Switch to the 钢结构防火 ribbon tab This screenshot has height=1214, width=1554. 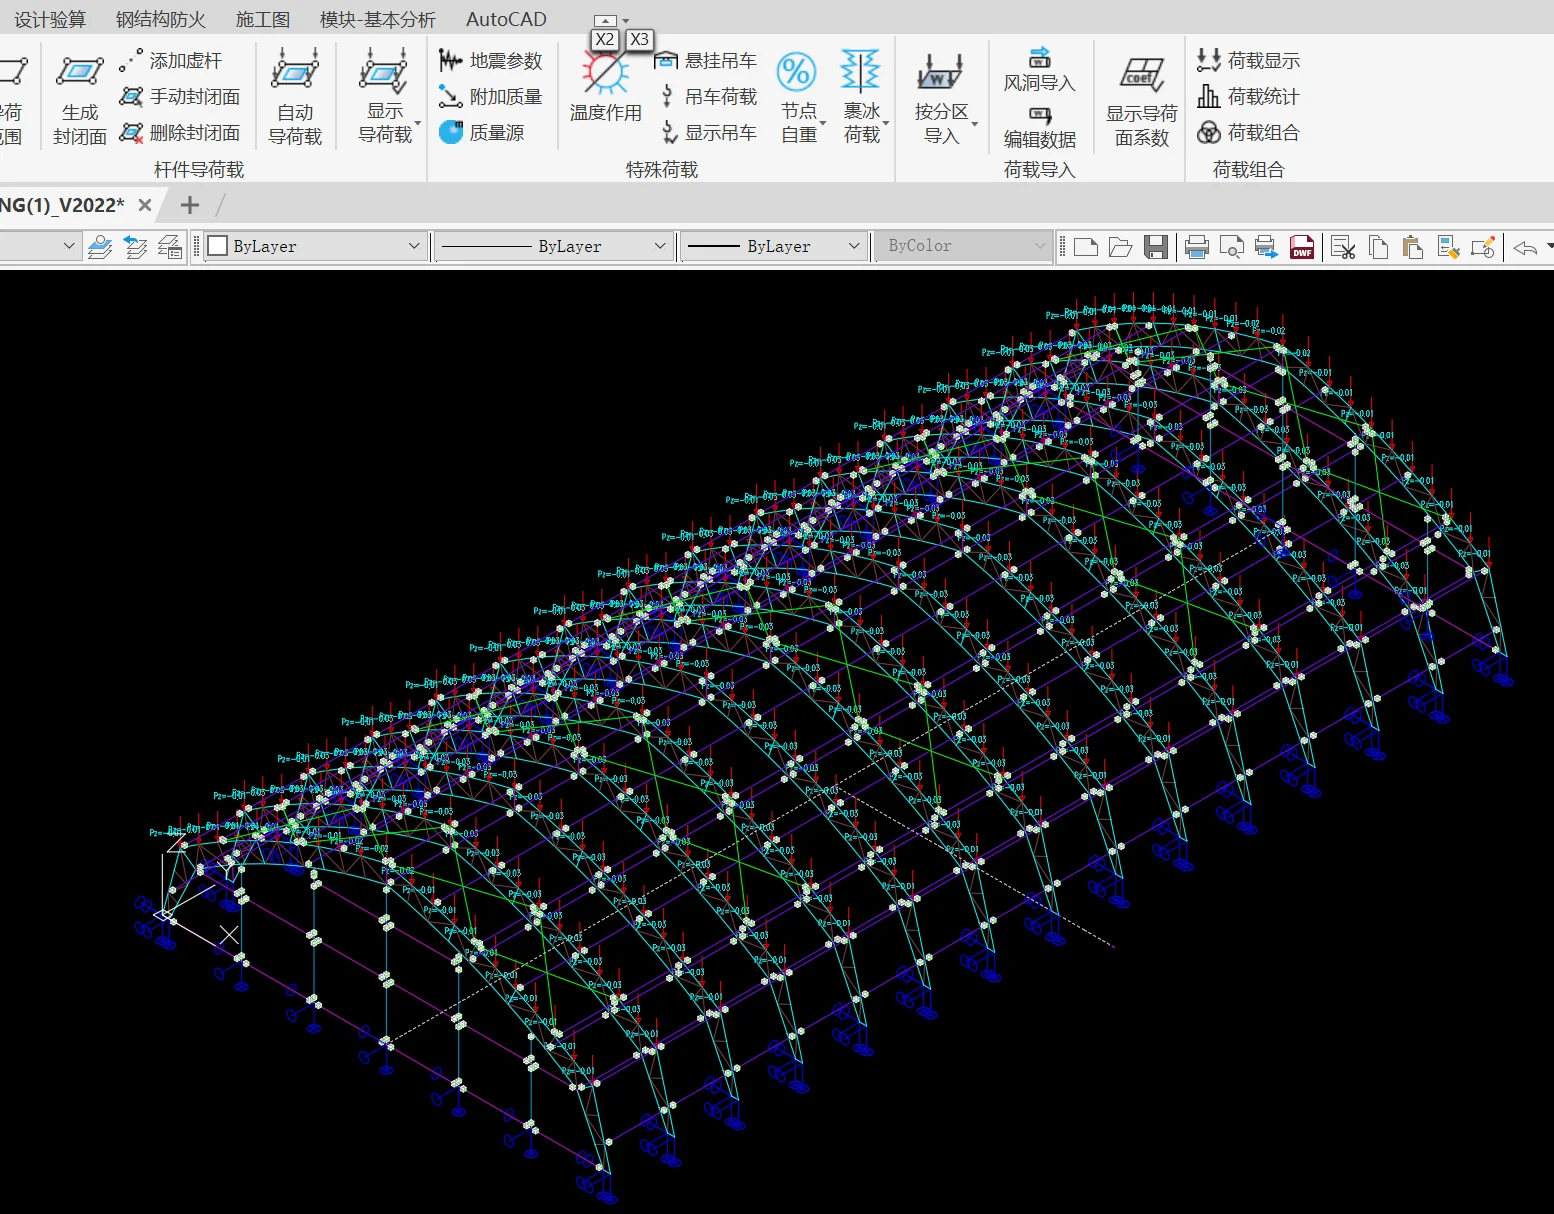[160, 19]
